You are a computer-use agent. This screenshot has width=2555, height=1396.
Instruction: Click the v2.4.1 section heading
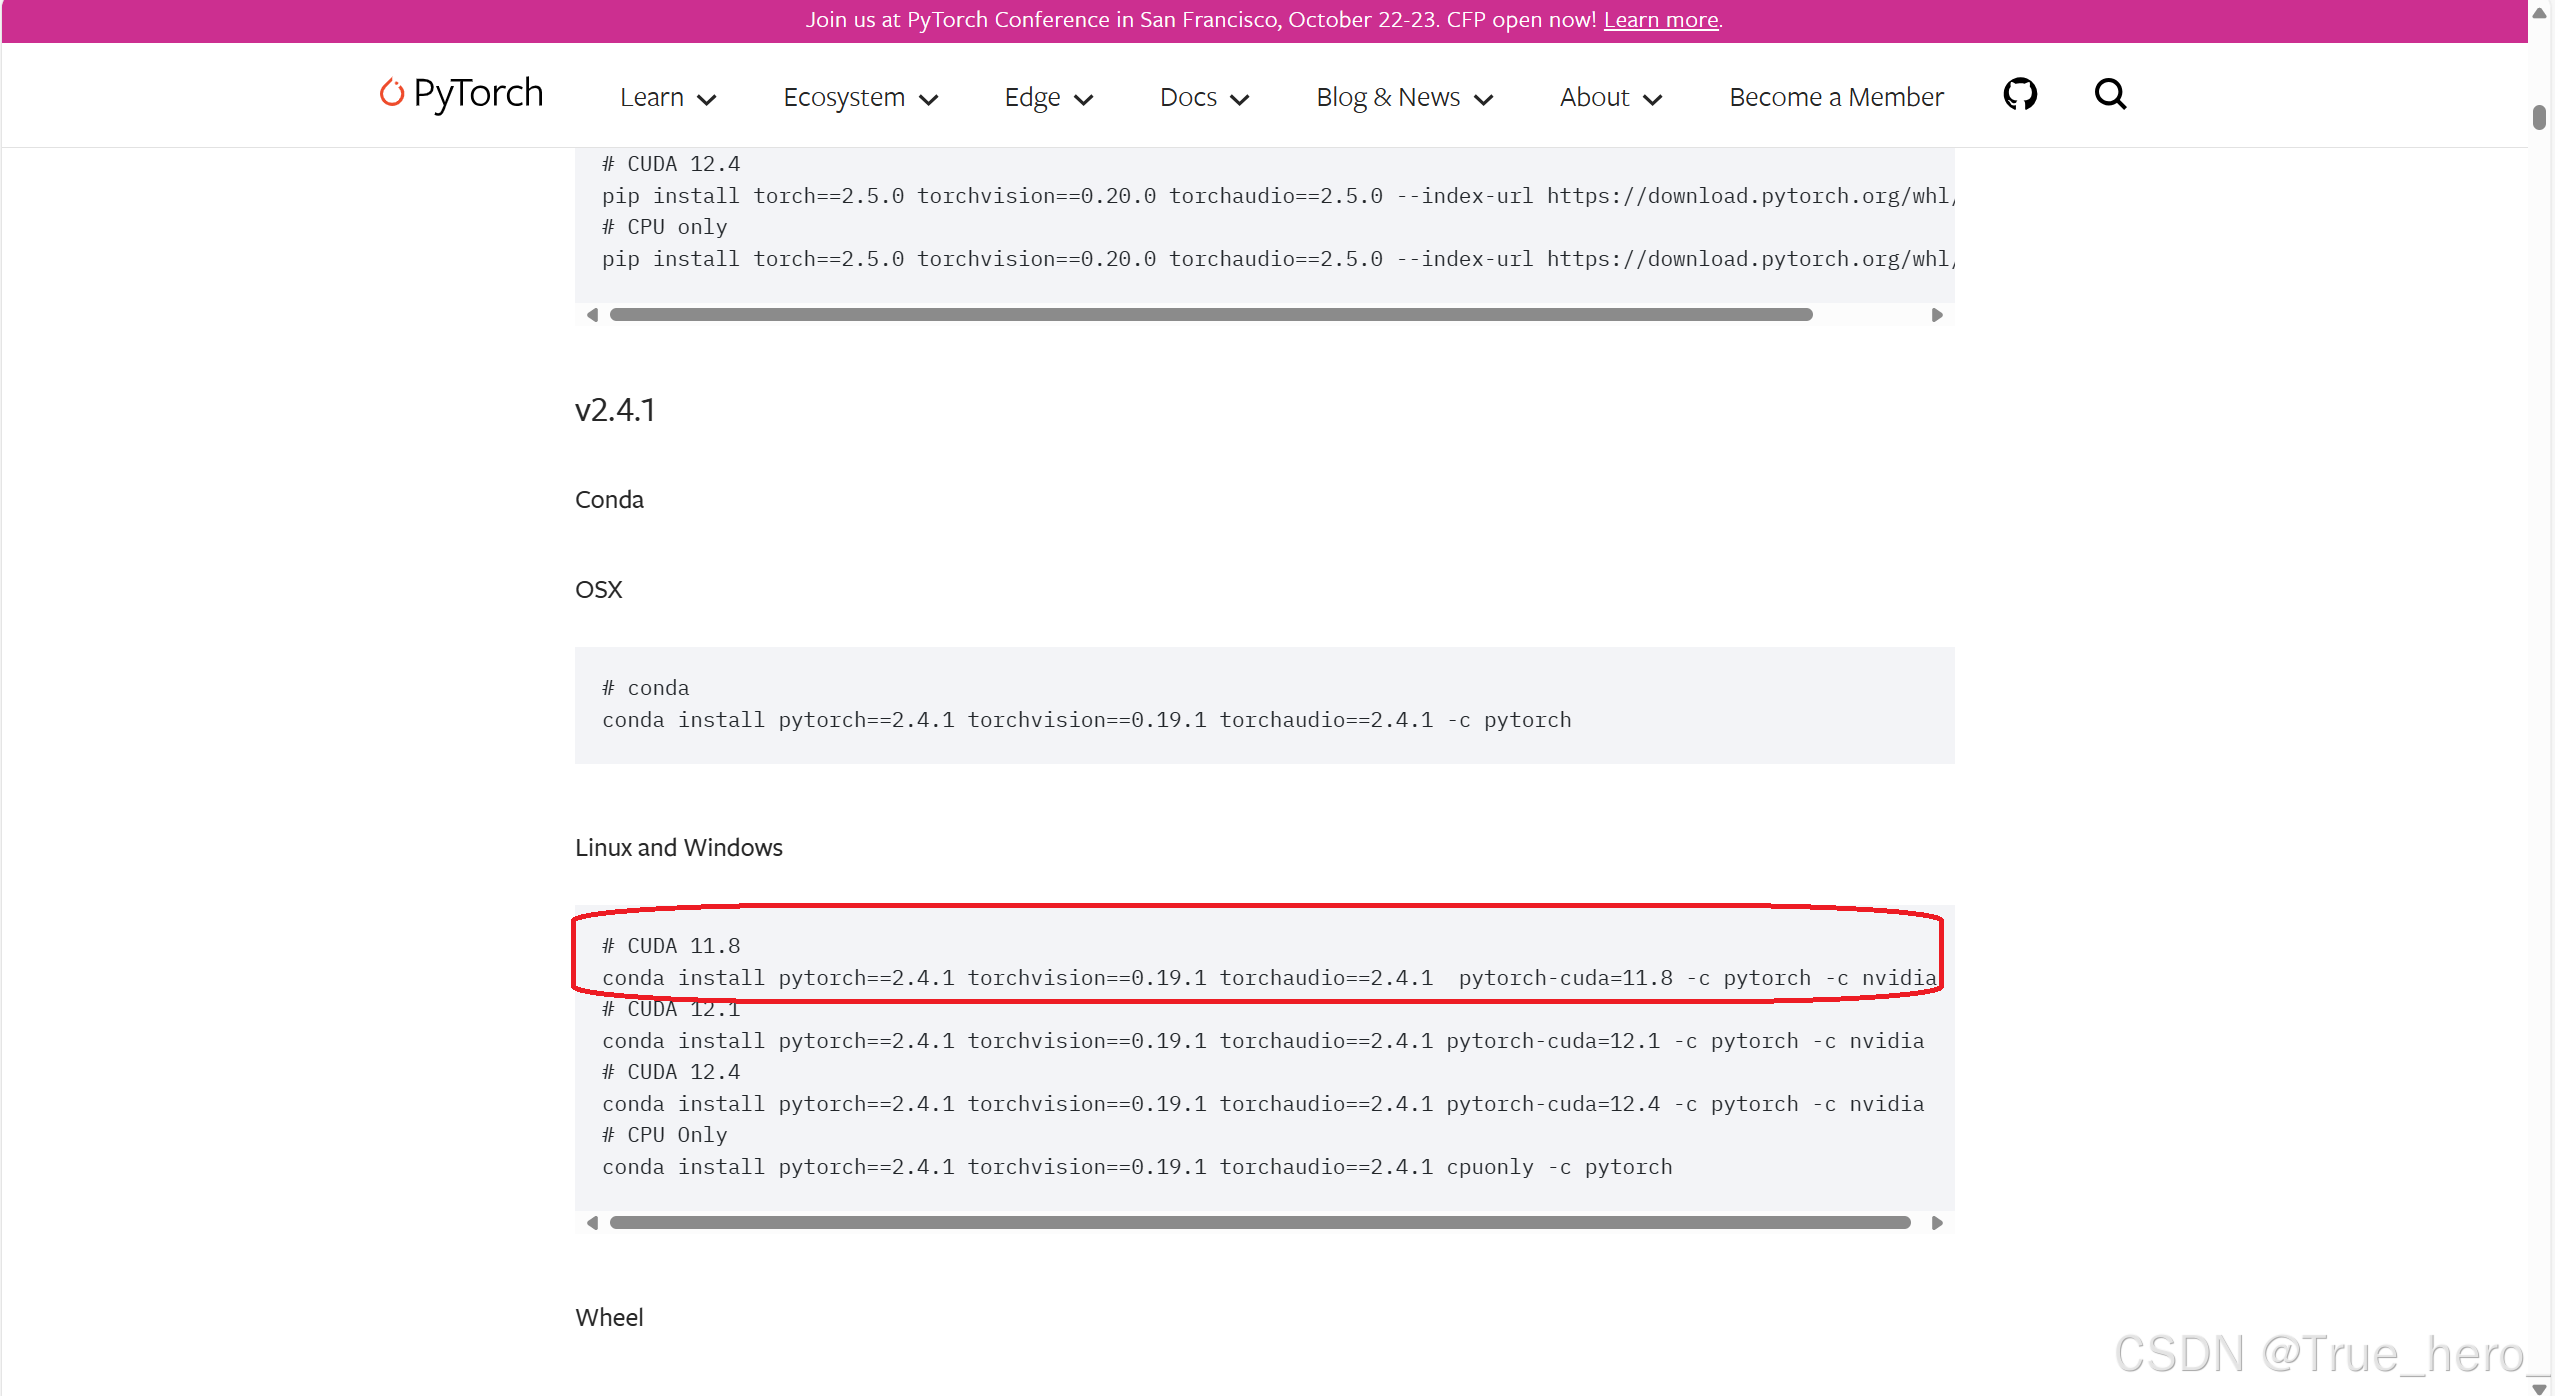pyautogui.click(x=614, y=409)
